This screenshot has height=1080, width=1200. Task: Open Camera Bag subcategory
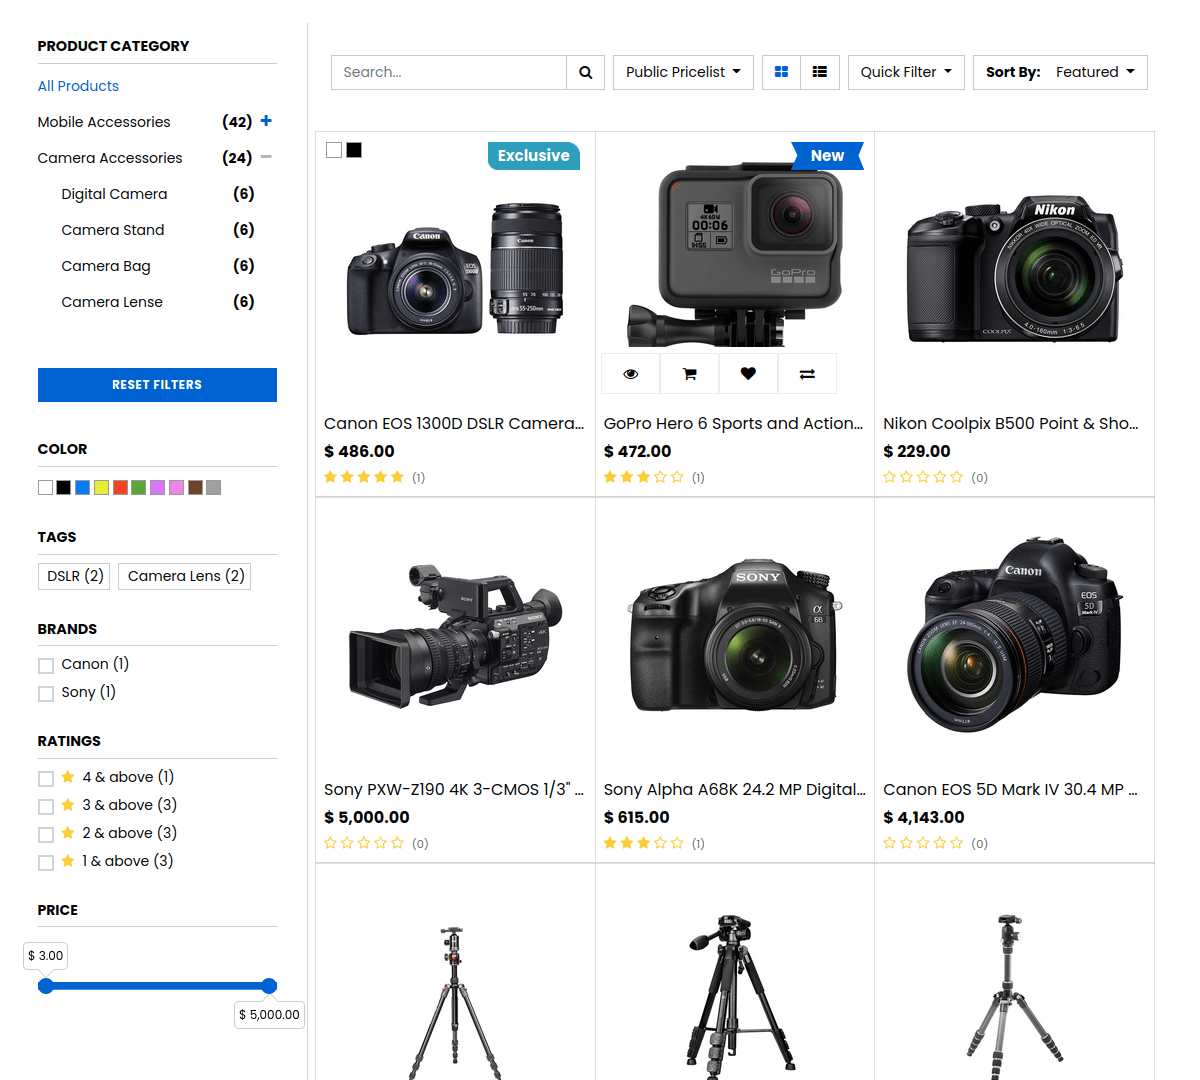pyautogui.click(x=106, y=266)
